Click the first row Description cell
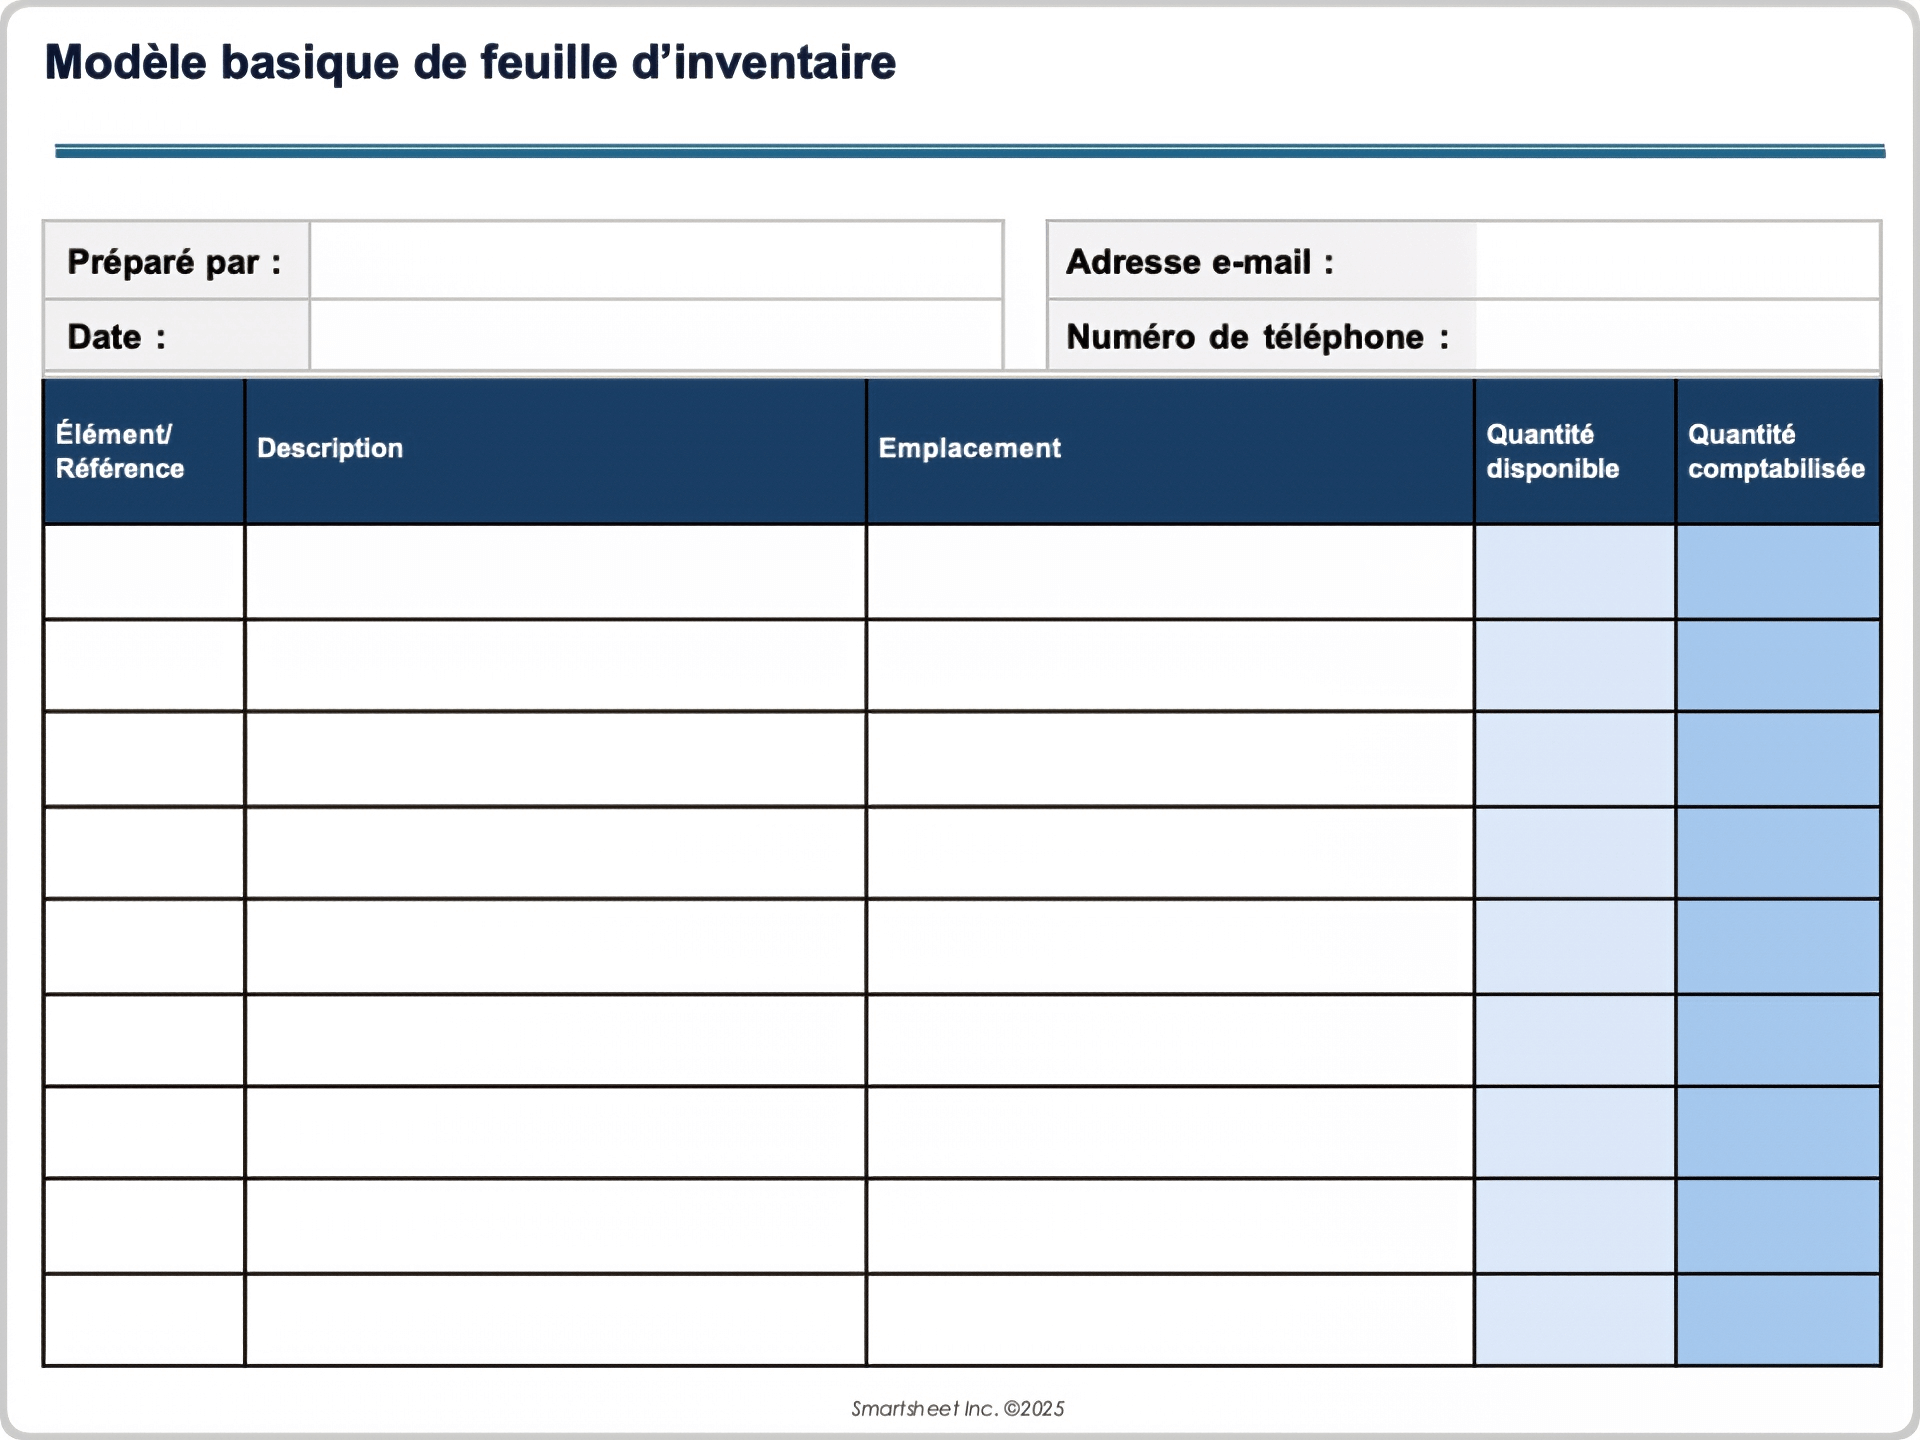Screen dimensions: 1920x1440 [x=555, y=572]
